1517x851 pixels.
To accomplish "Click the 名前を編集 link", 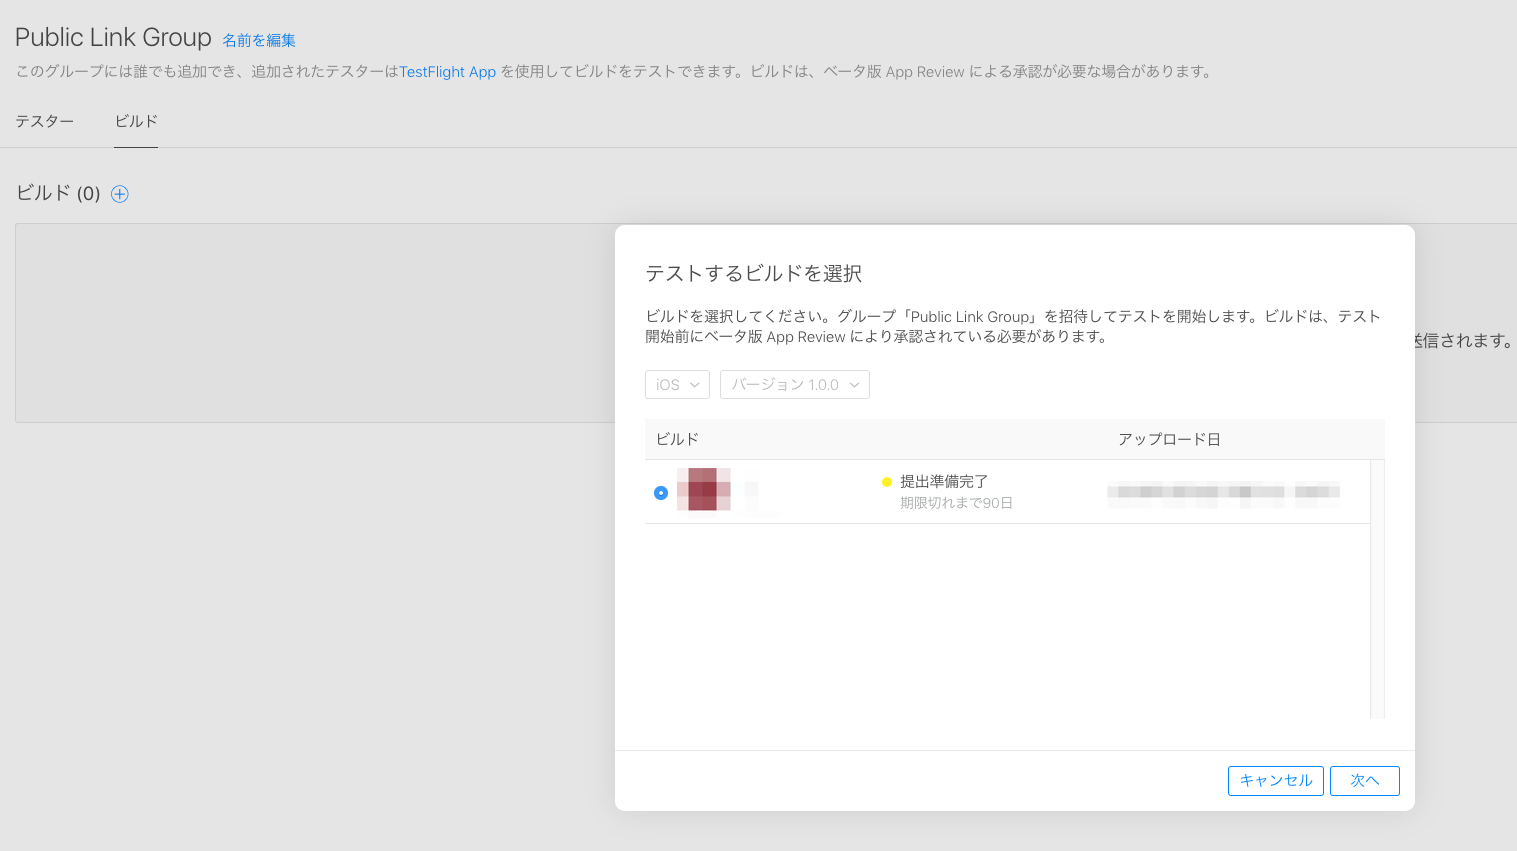I will 259,40.
